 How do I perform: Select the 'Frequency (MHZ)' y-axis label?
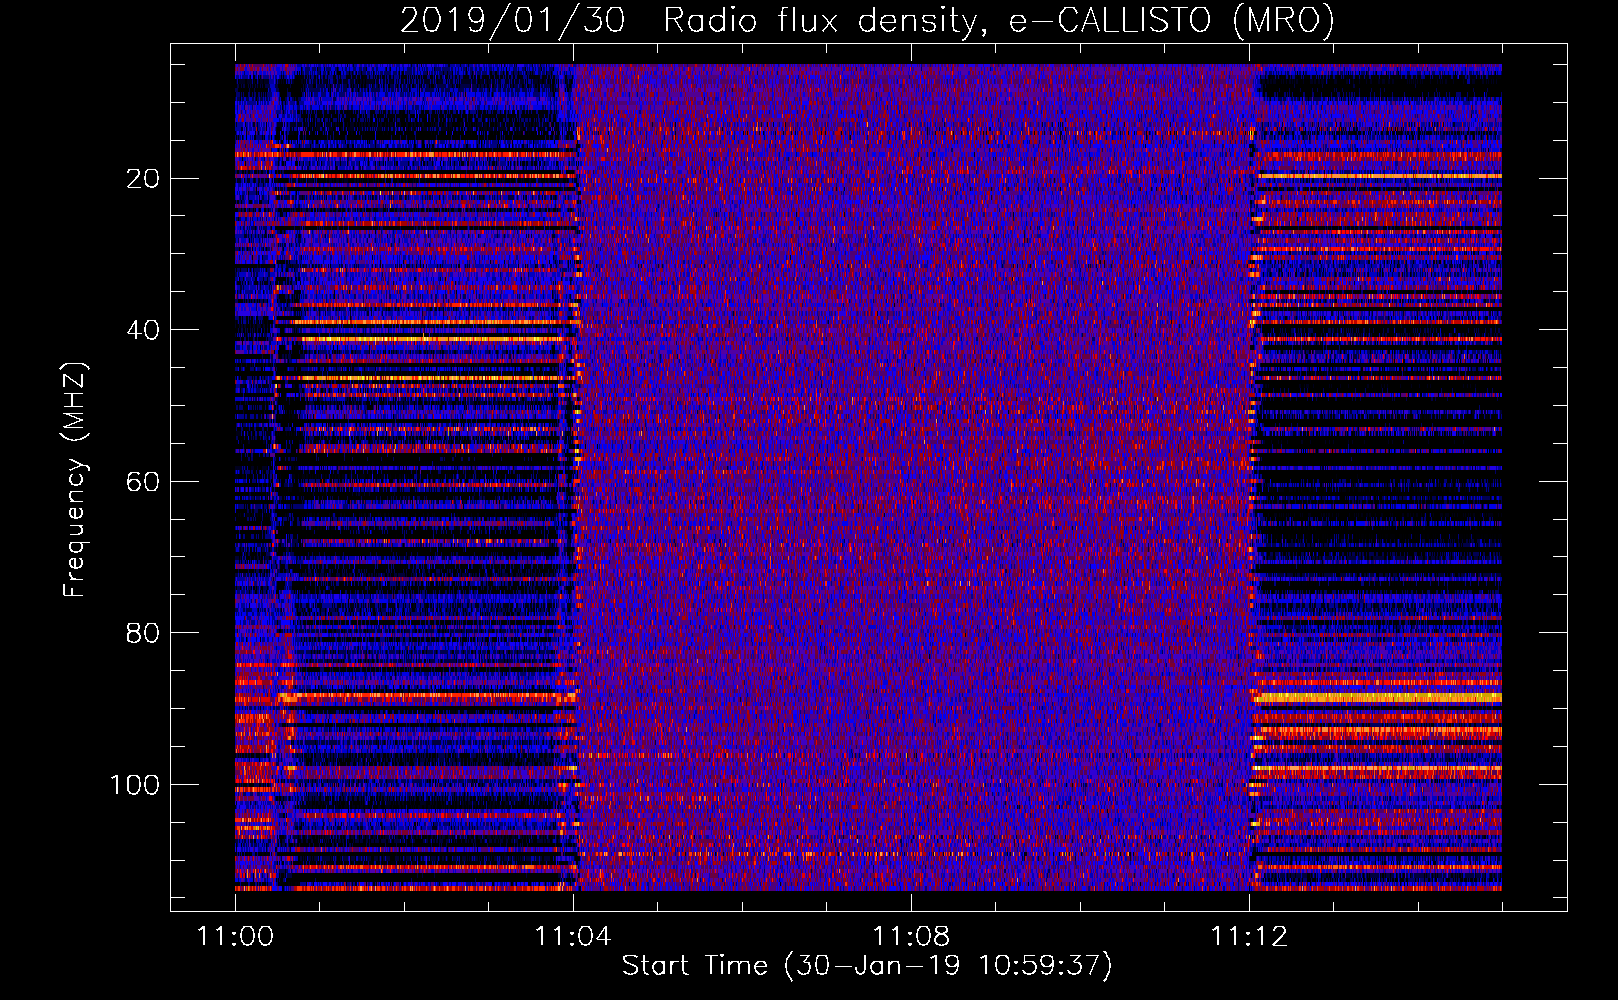coord(75,479)
